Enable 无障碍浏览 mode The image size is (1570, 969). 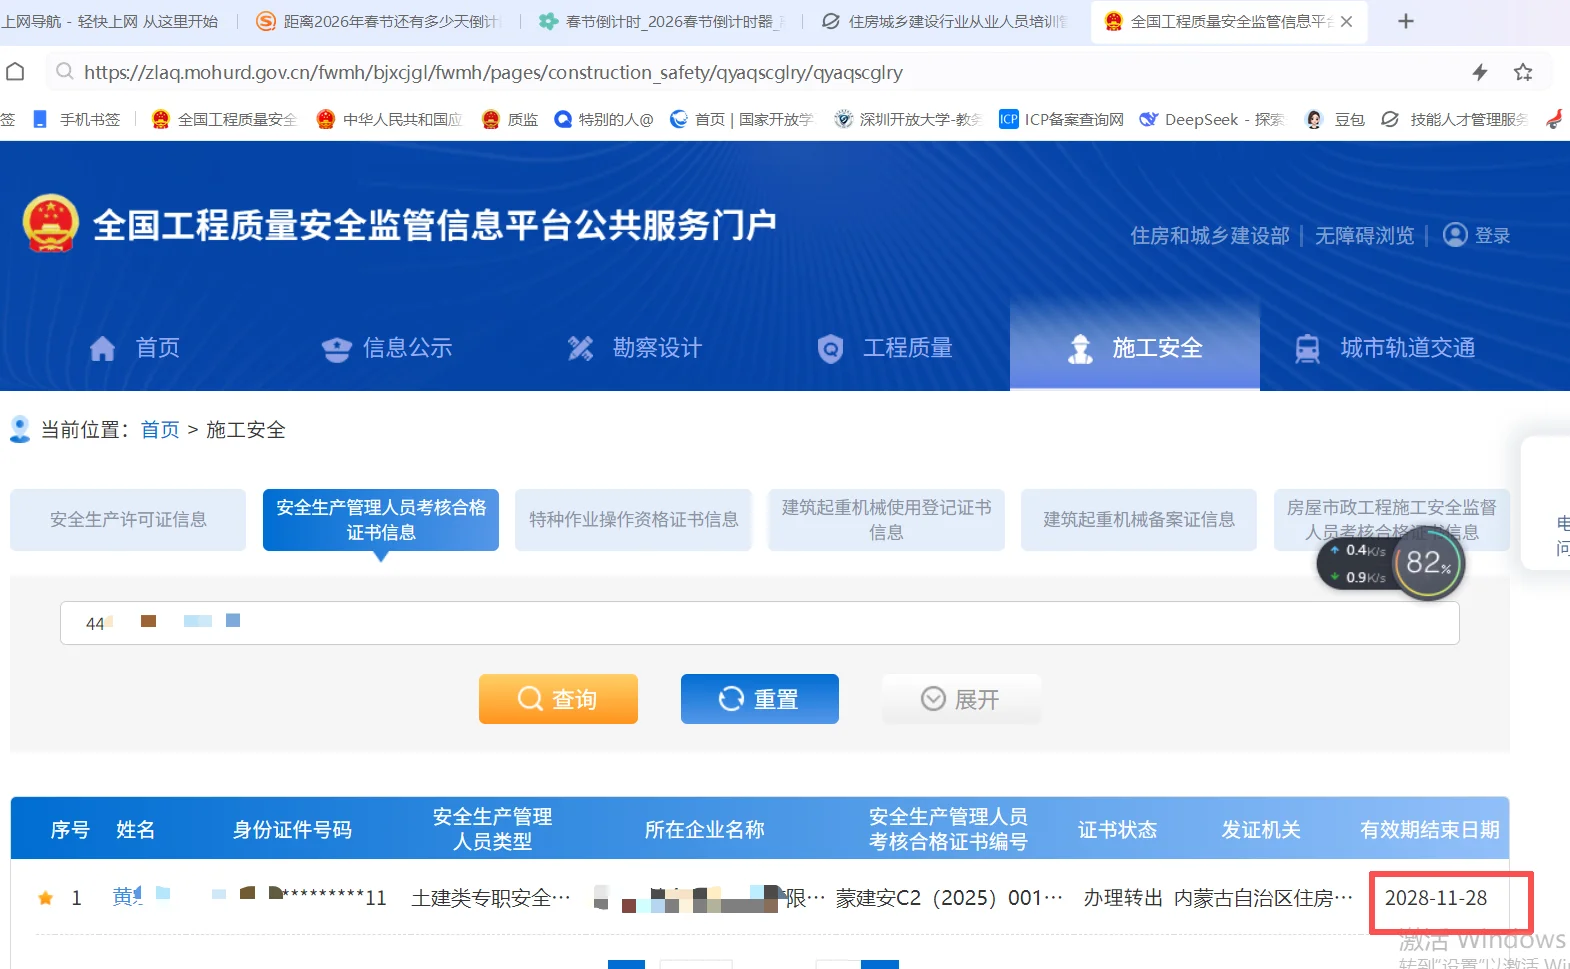click(1365, 236)
